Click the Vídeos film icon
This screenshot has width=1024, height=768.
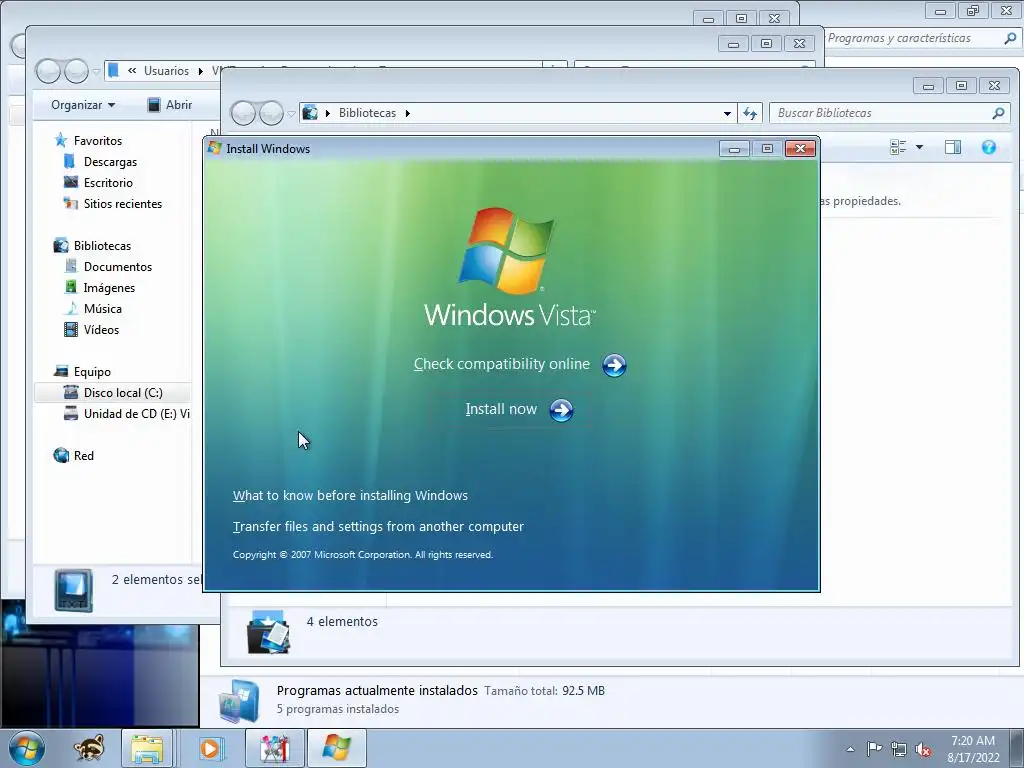tap(71, 330)
